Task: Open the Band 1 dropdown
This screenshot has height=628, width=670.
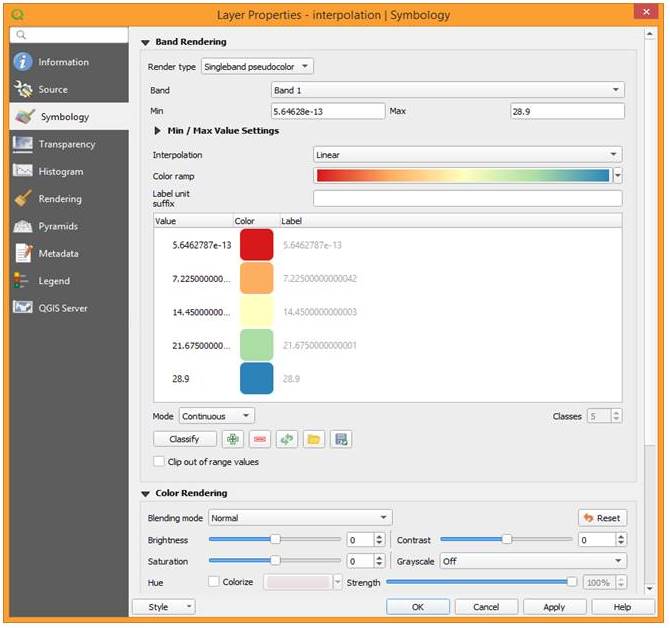Action: (x=447, y=90)
